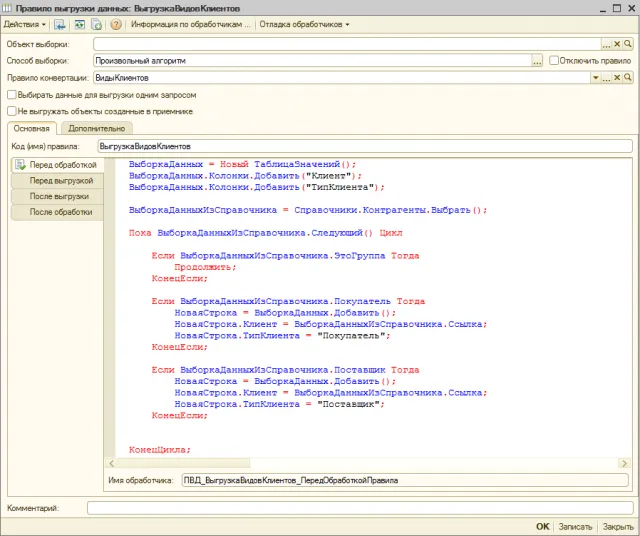Viewport: 640px width, 536px height.
Task: Click the Закрыть button
Action: point(618,527)
